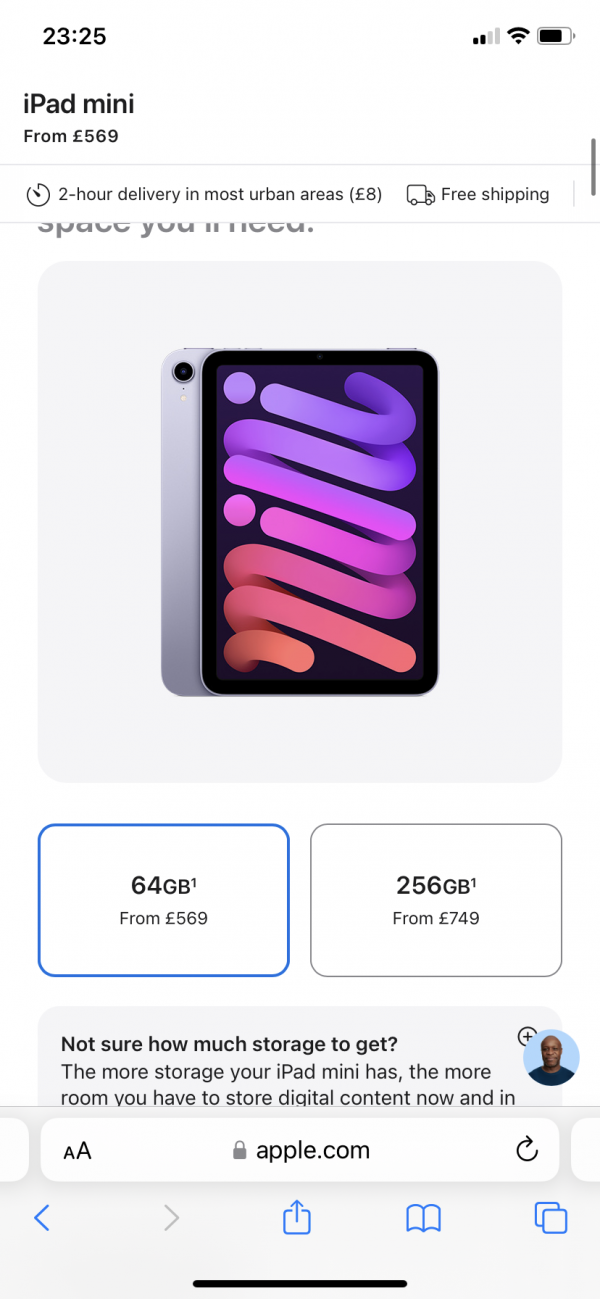This screenshot has height=1299, width=600.
Task: Open the bookmarks book icon
Action: (x=423, y=1217)
